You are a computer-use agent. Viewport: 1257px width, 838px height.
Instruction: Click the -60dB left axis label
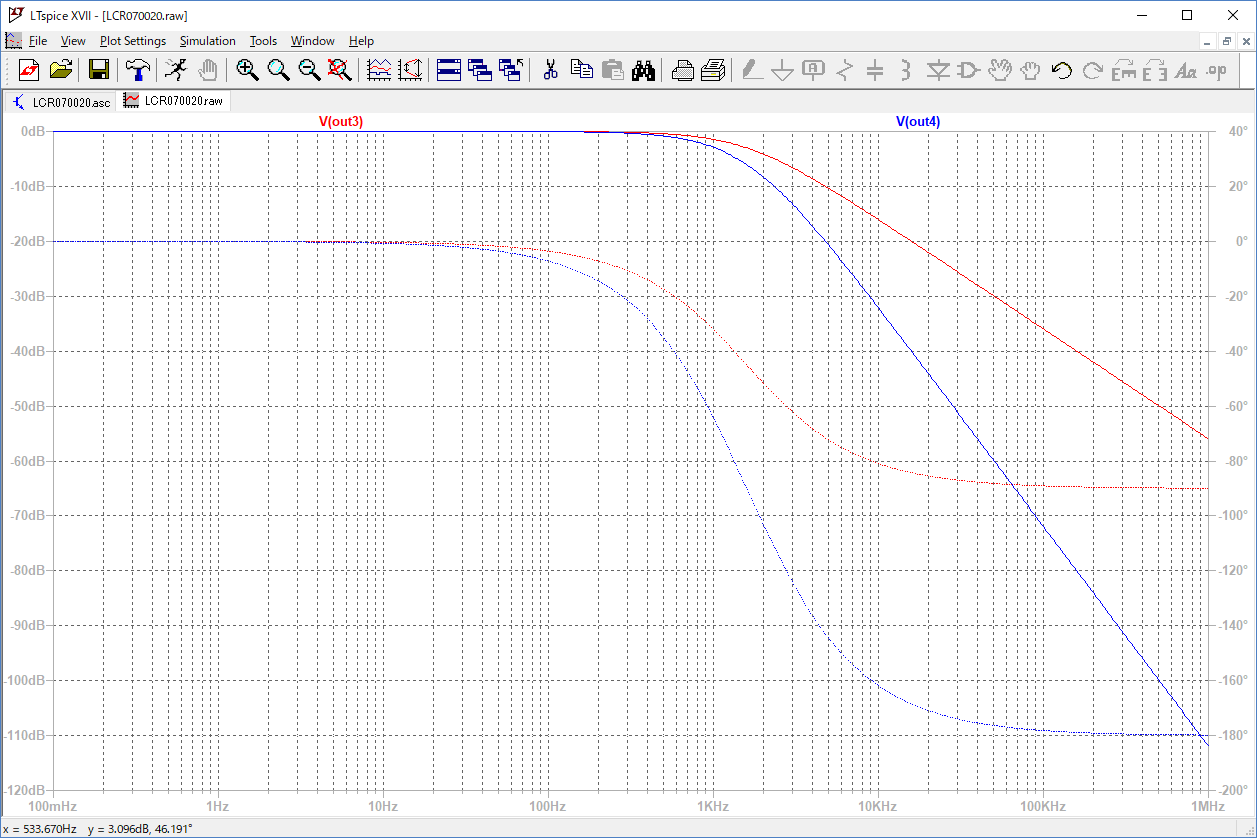pyautogui.click(x=28, y=461)
